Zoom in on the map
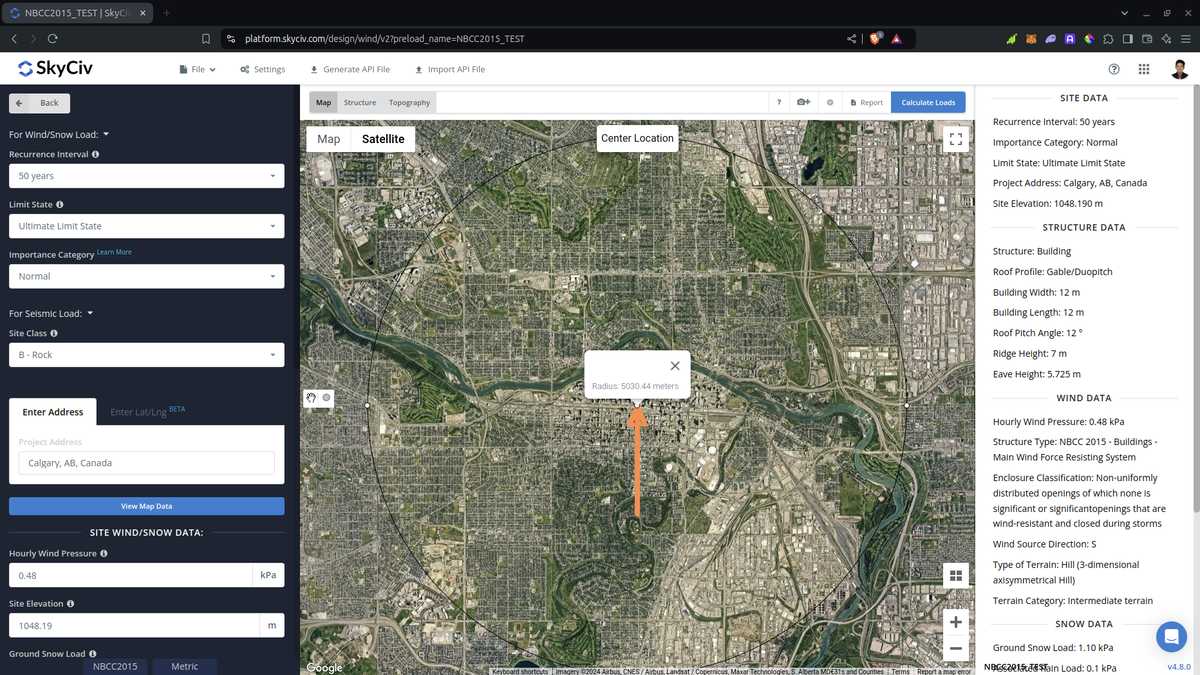This screenshot has height=675, width=1200. pos(955,622)
